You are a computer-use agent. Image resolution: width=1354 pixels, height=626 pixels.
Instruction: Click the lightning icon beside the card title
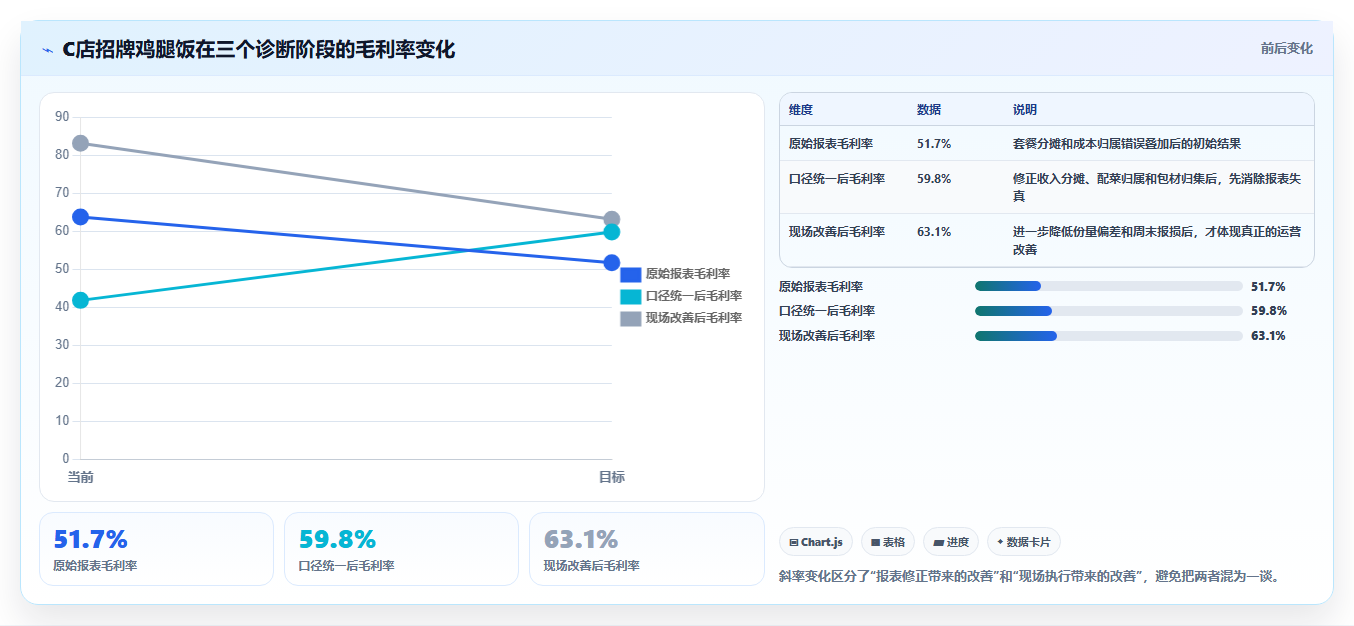(48, 50)
